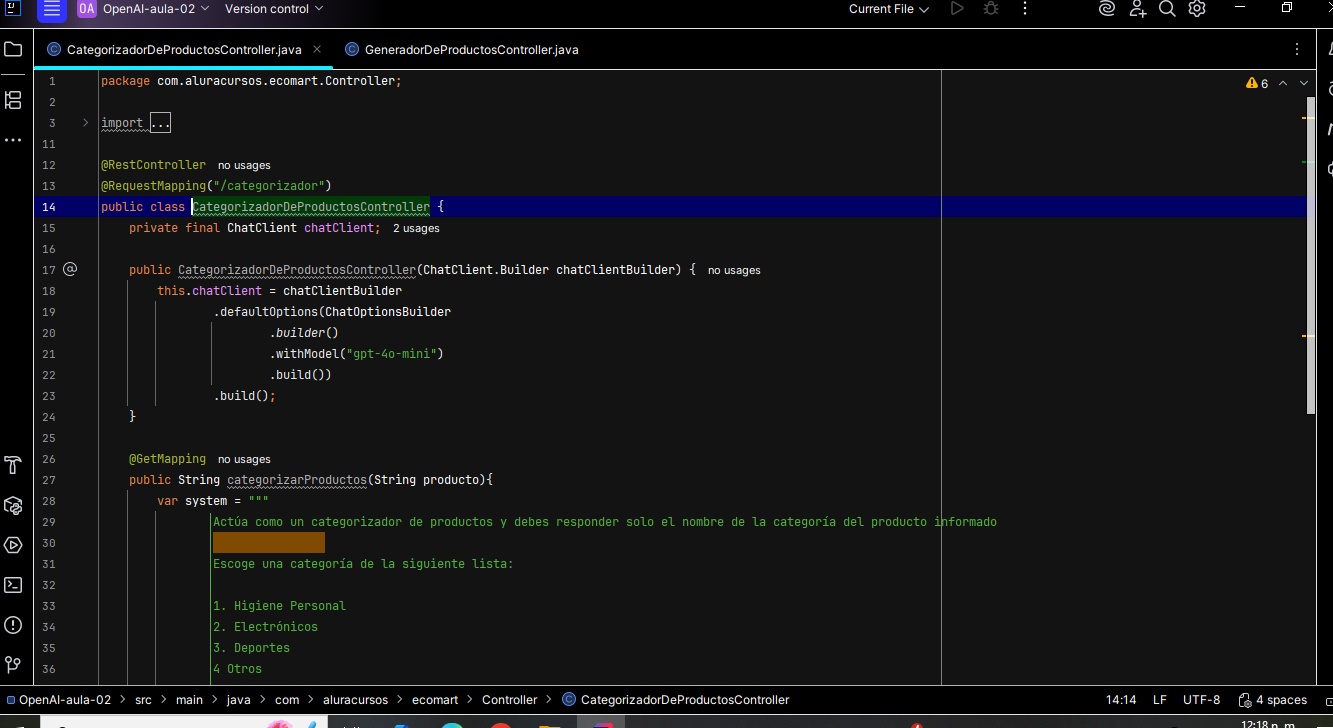Viewport: 1333px width, 728px height.
Task: Go to previous highlighted problem arrow
Action: [1283, 83]
